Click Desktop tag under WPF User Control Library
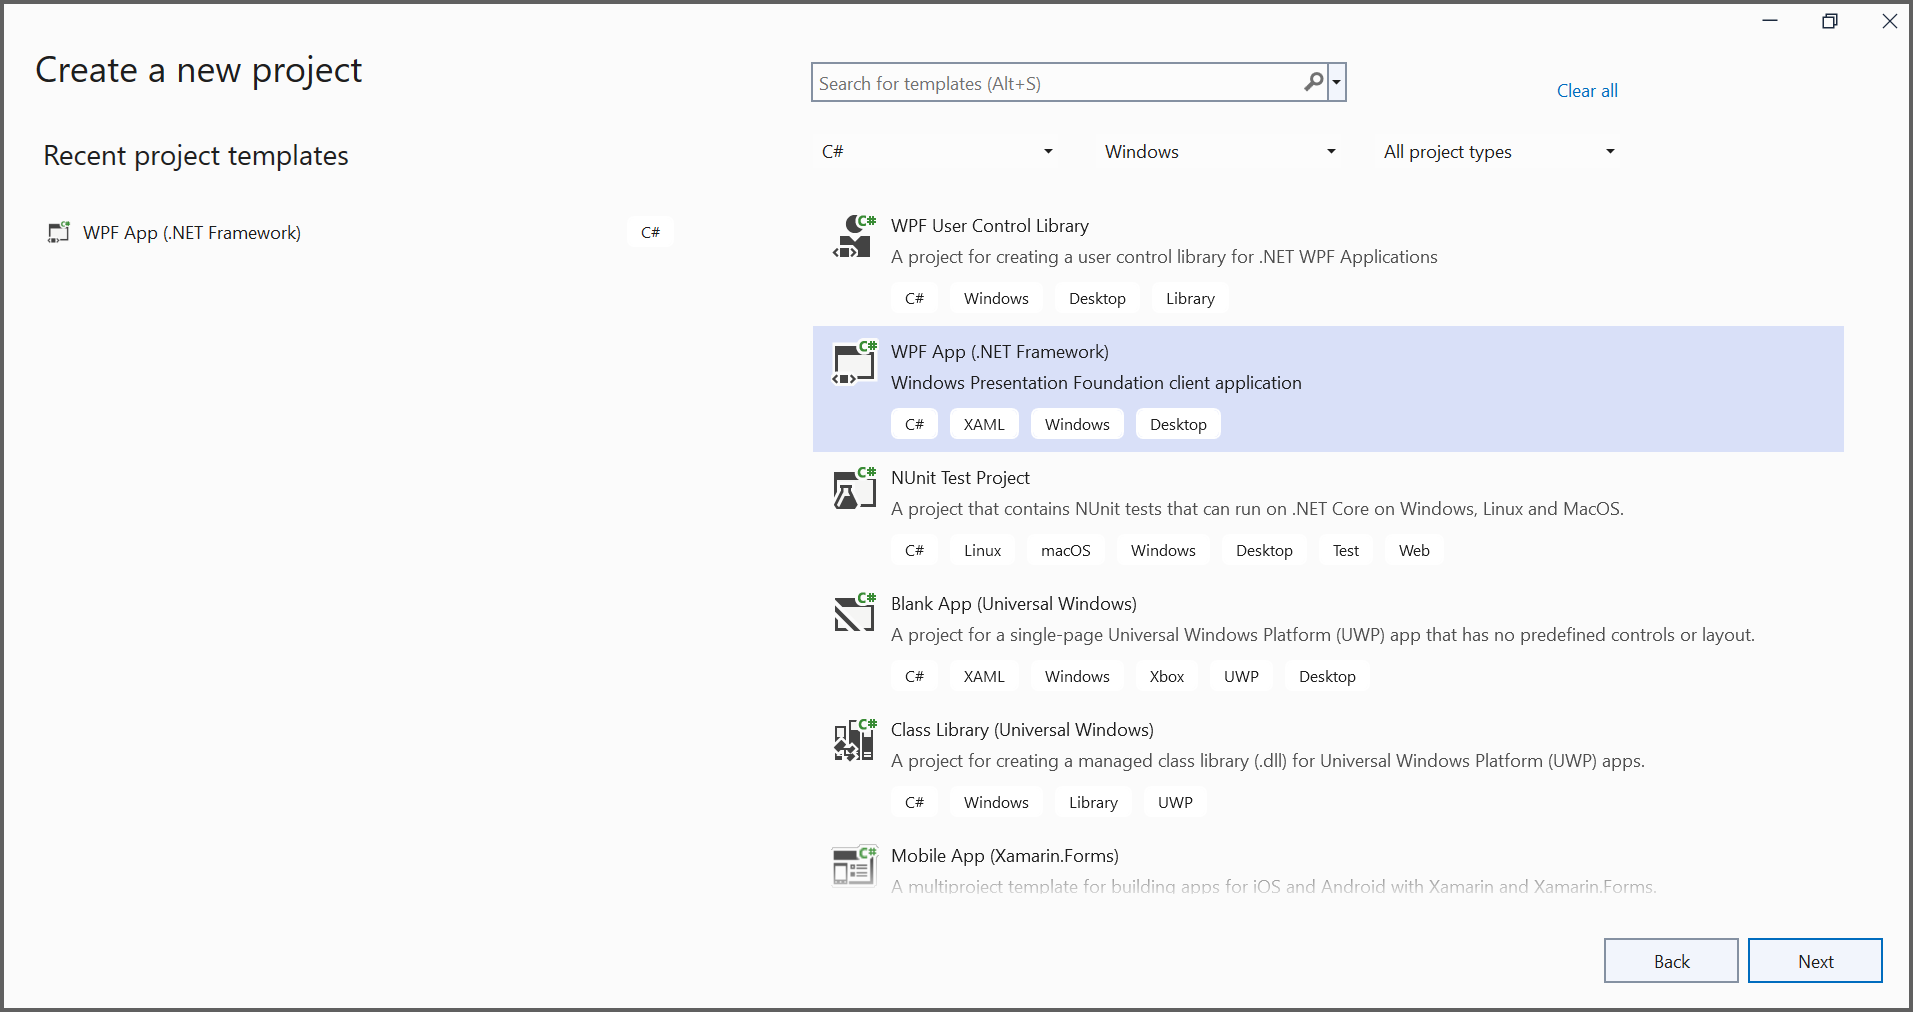The width and height of the screenshot is (1913, 1012). tap(1097, 298)
